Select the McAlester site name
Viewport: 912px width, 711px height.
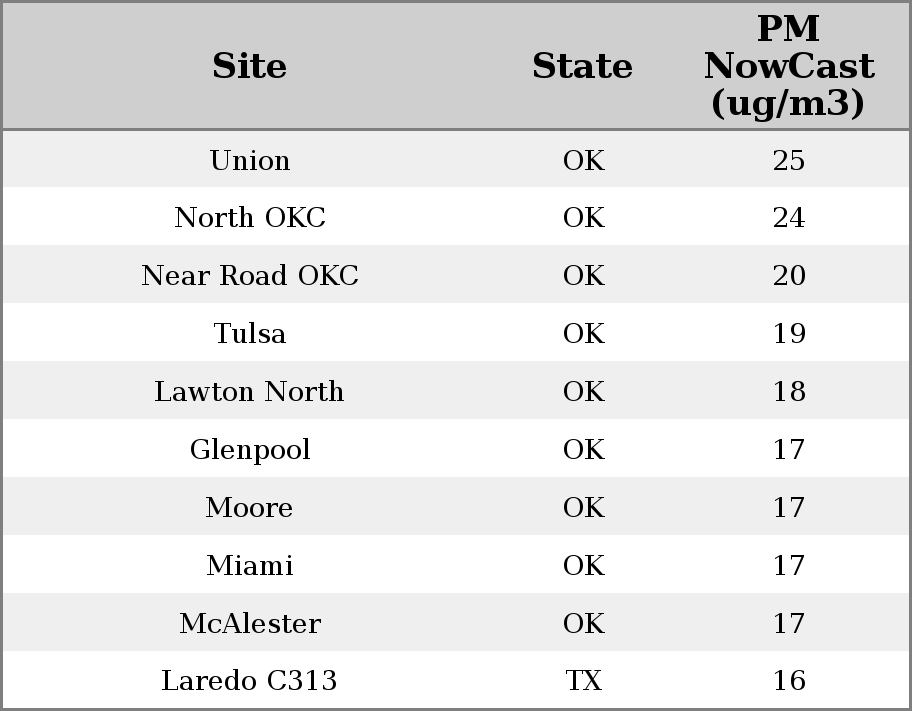point(250,624)
